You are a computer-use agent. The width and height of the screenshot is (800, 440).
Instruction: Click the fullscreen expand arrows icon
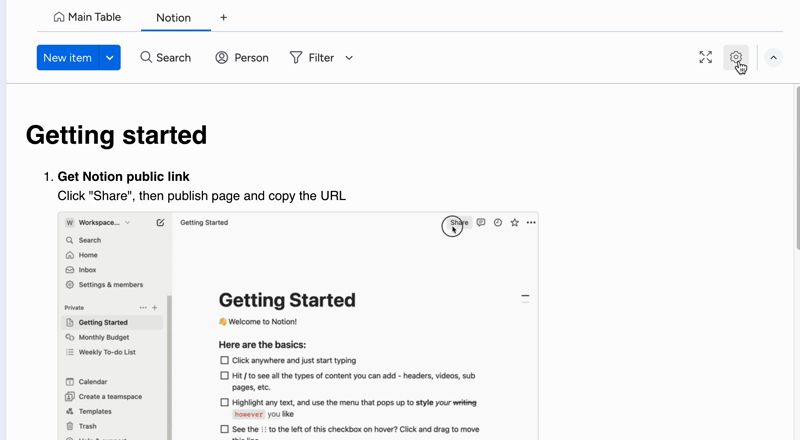click(706, 57)
